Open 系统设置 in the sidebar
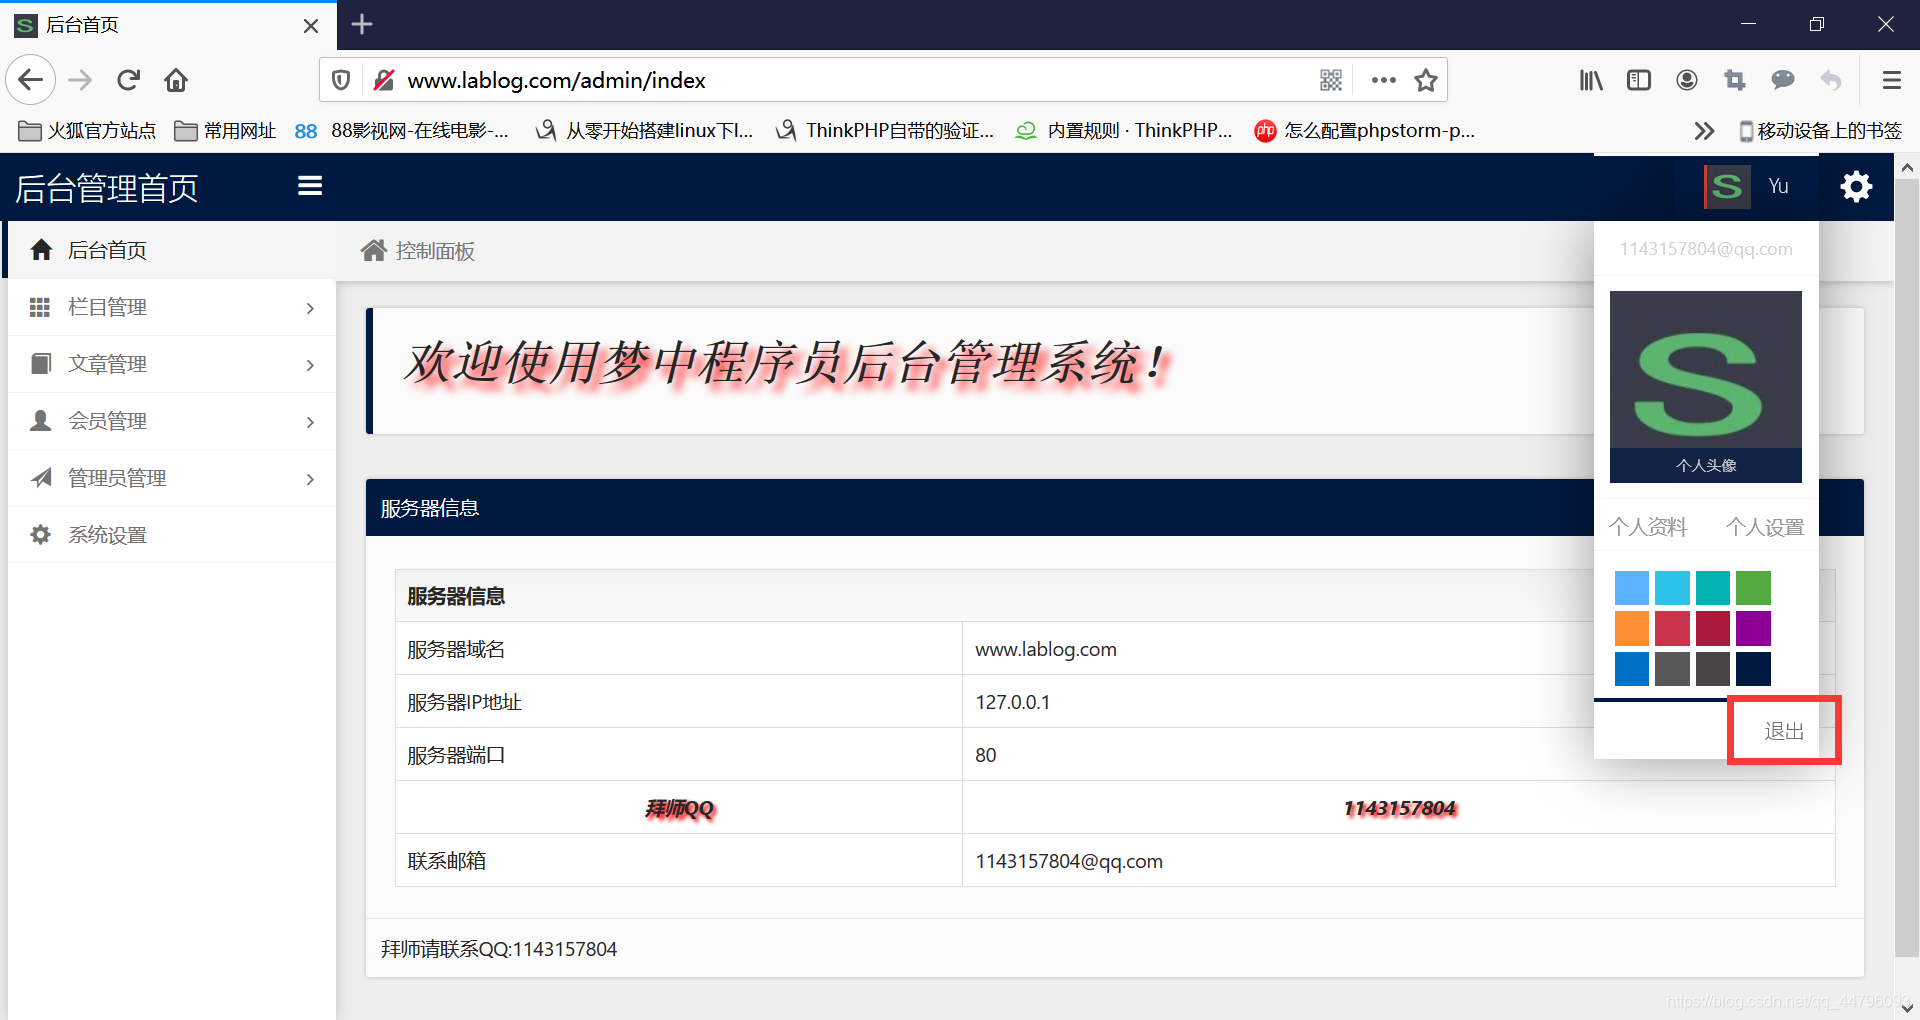The image size is (1920, 1020). click(172, 535)
